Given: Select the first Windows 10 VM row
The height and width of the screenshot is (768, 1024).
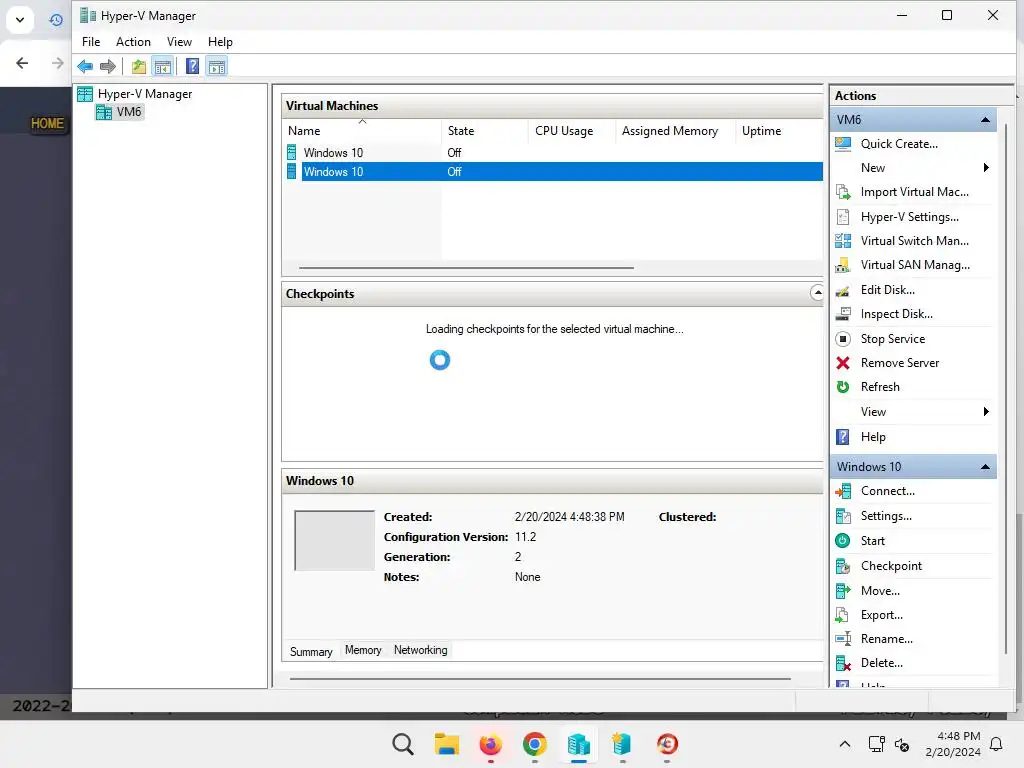Looking at the screenshot, I should tap(553, 153).
